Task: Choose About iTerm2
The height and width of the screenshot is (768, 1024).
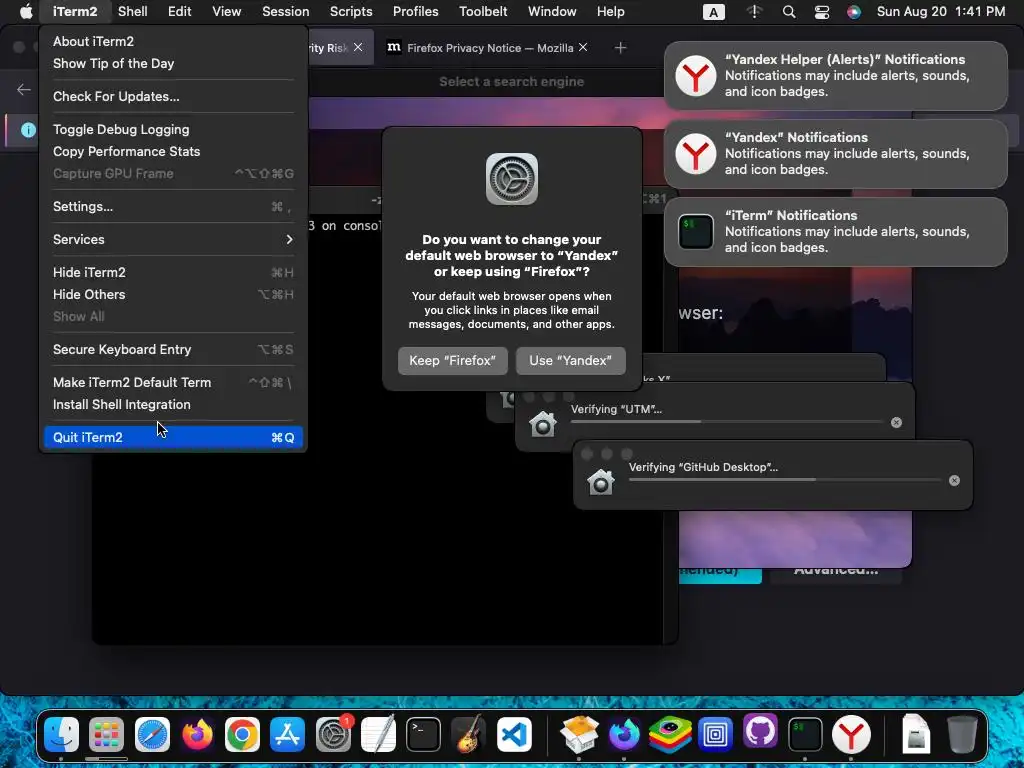Action: [173, 41]
